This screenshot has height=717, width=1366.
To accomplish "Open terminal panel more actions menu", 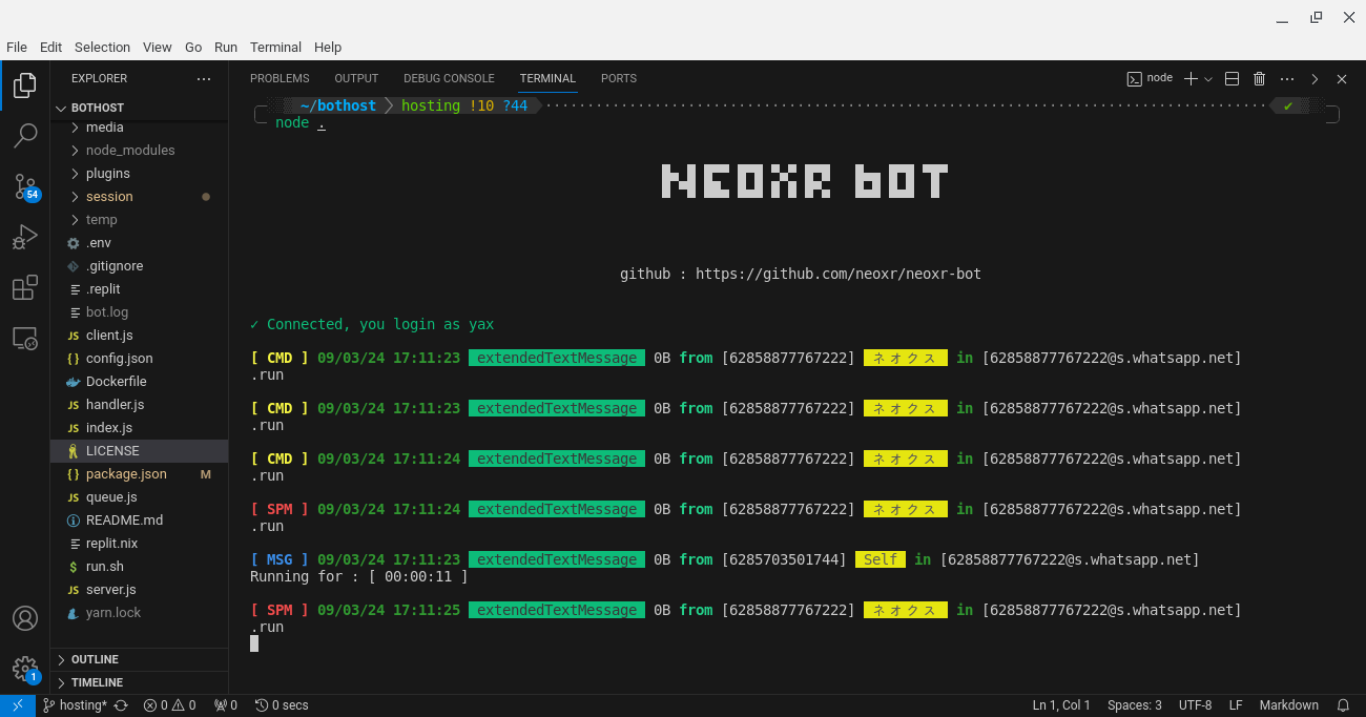I will [1287, 78].
